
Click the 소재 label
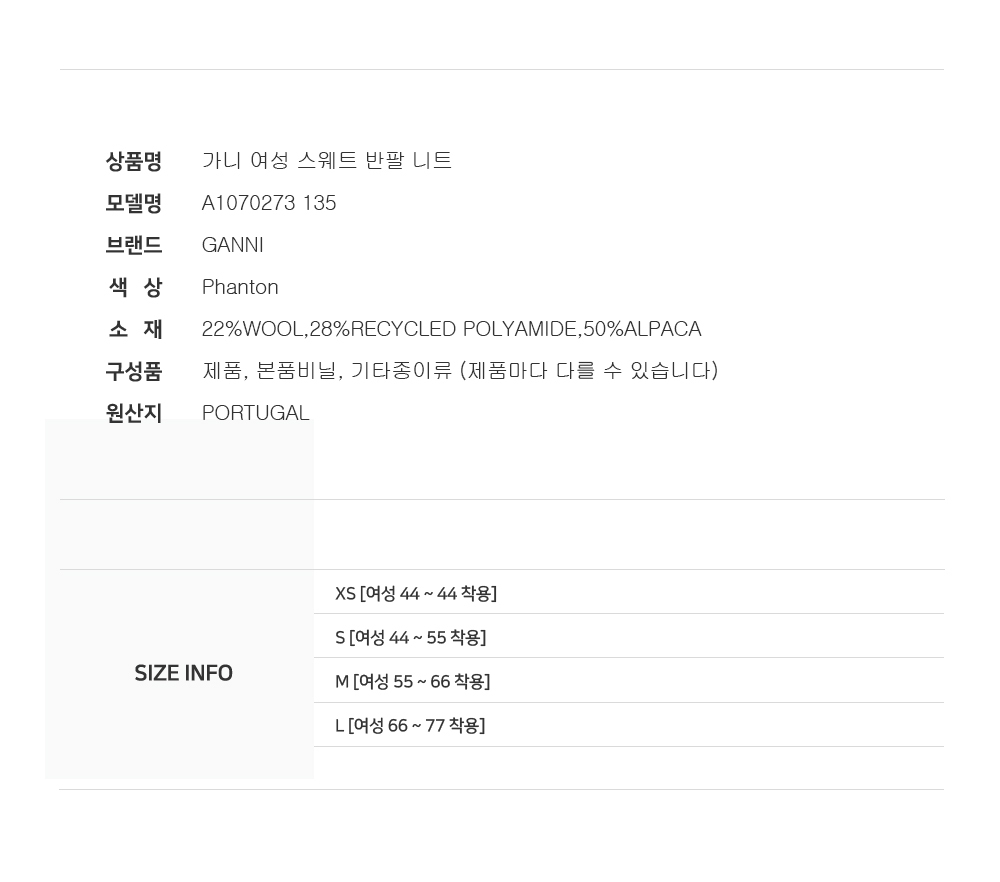coord(134,329)
